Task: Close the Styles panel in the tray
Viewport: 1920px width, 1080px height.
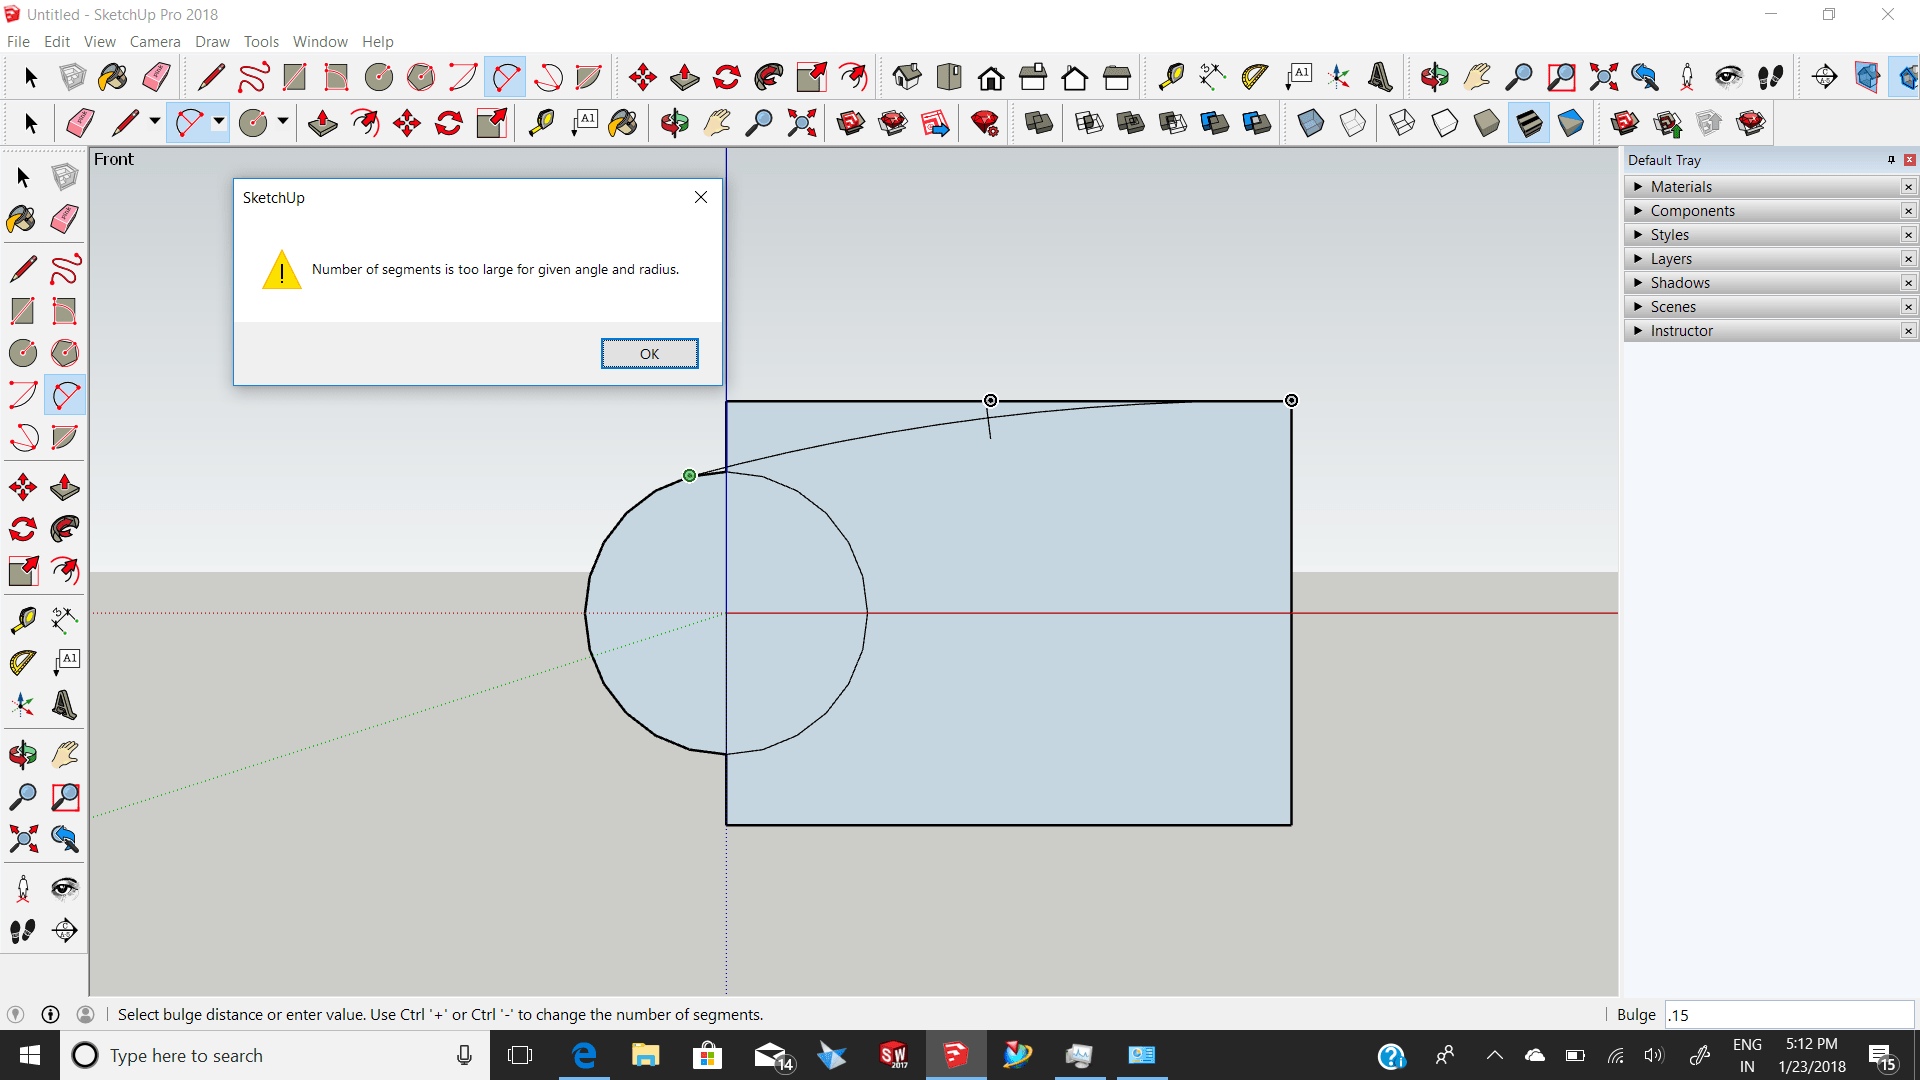Action: coord(1909,234)
